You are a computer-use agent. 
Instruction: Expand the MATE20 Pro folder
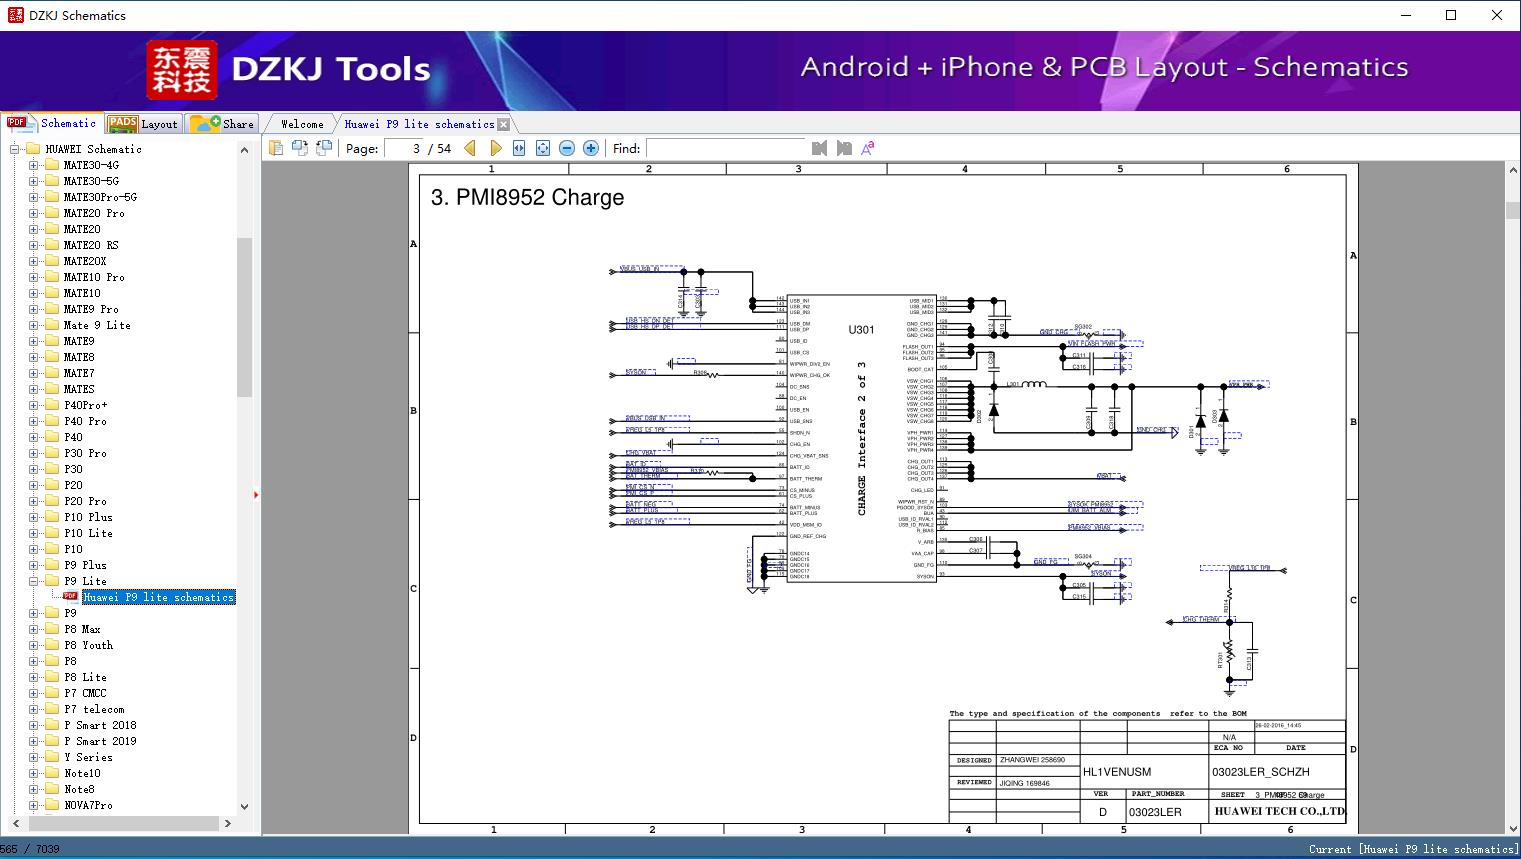[33, 213]
